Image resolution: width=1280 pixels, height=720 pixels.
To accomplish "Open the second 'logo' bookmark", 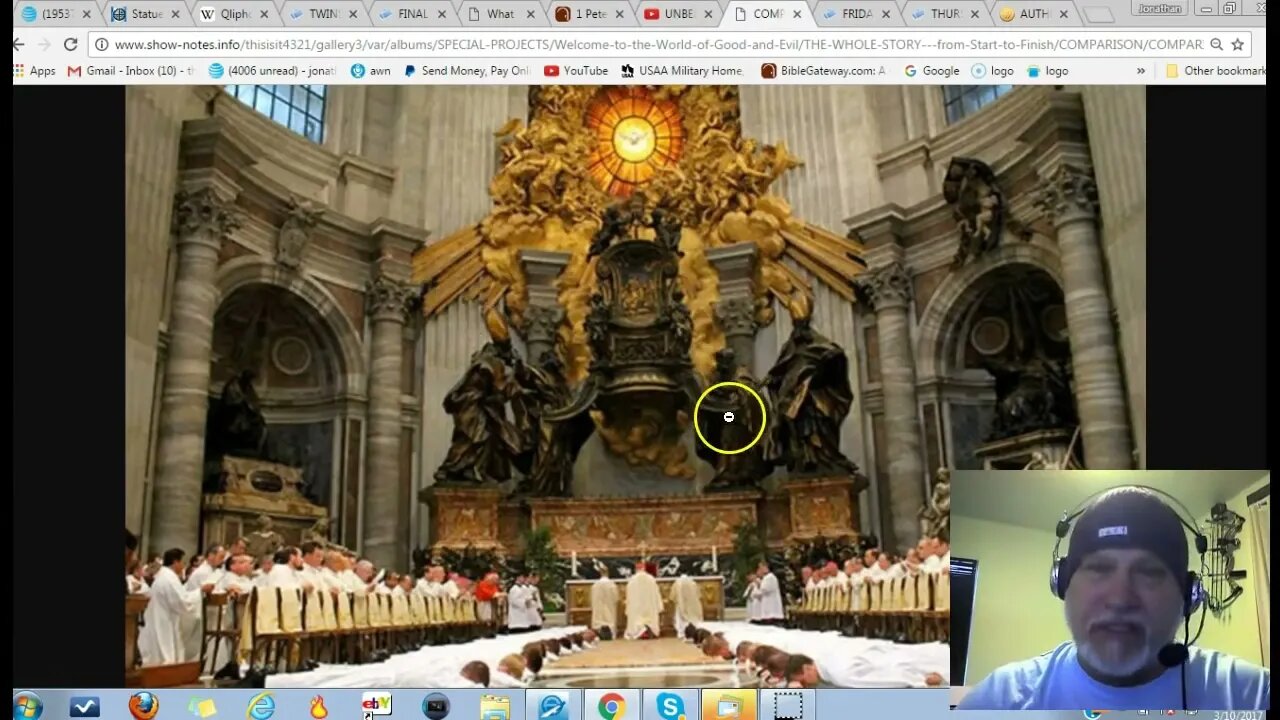I will point(1046,71).
